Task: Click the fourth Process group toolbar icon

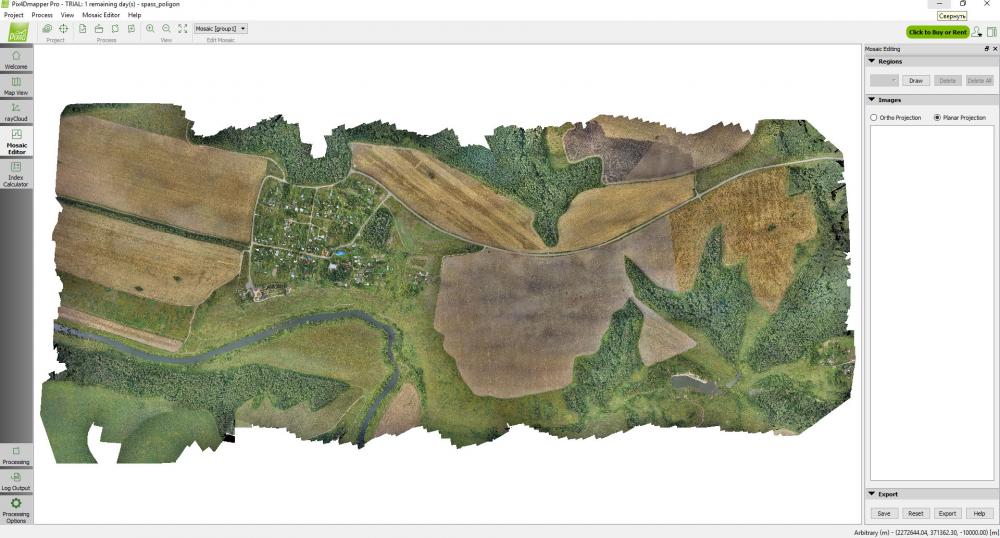Action: pyautogui.click(x=131, y=29)
